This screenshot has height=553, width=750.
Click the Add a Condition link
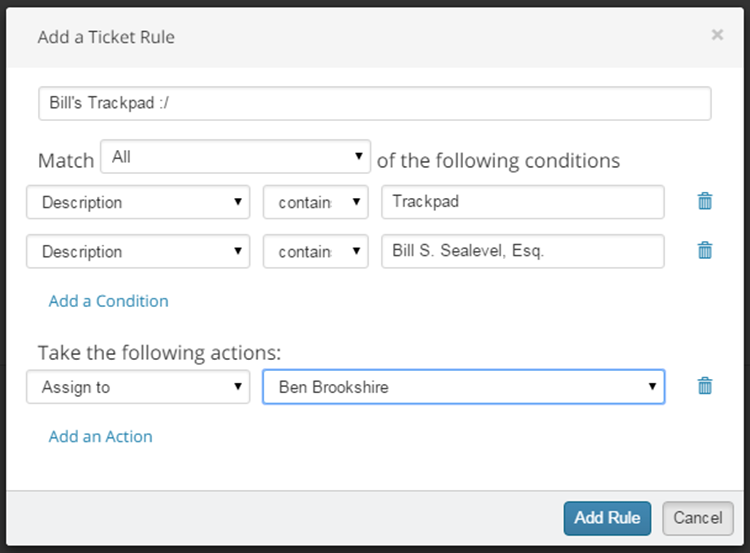coord(108,301)
